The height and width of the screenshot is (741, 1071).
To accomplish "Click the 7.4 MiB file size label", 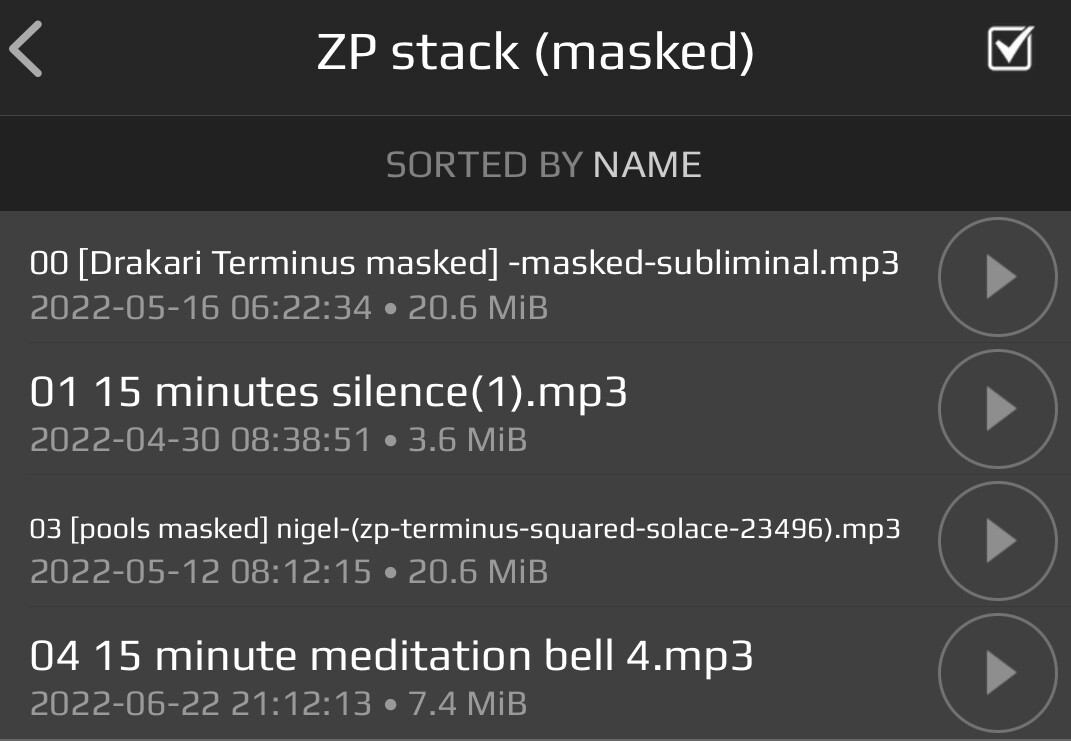I will pos(468,703).
